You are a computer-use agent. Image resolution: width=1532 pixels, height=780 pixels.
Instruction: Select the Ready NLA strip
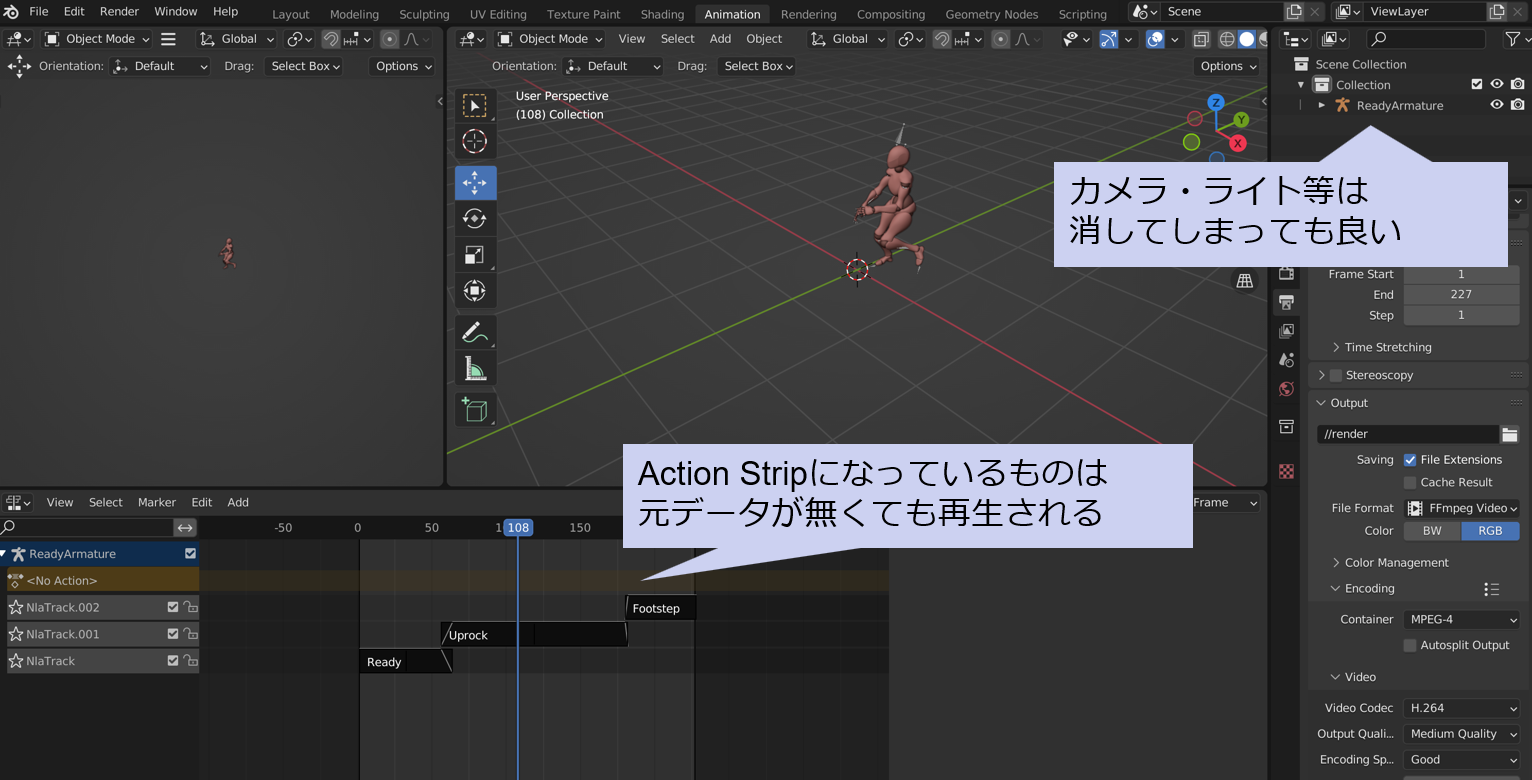click(406, 661)
